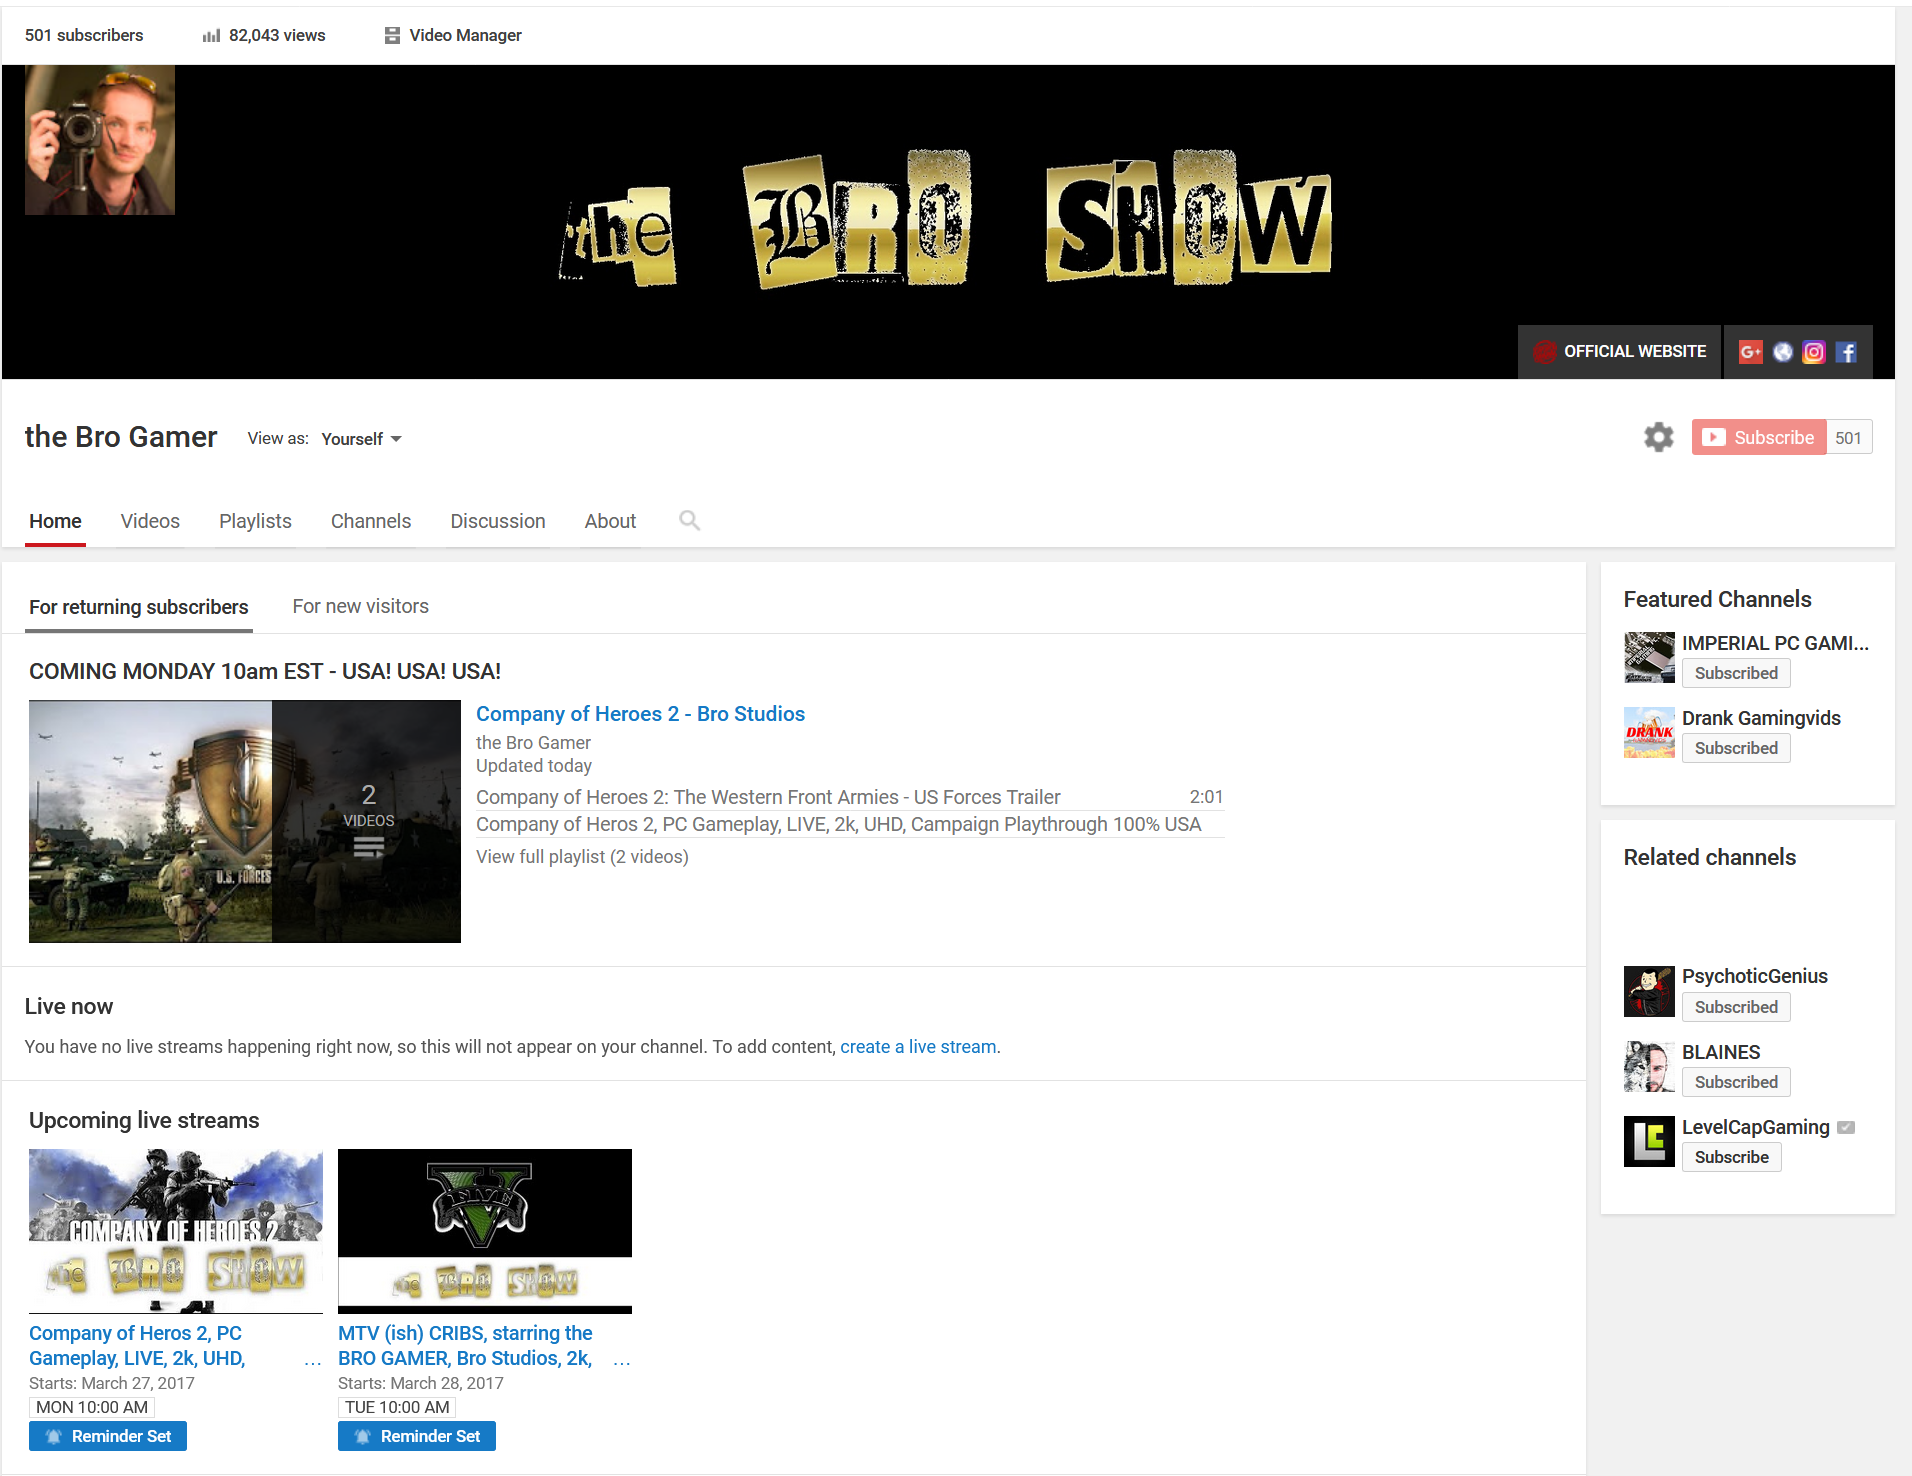The width and height of the screenshot is (1912, 1476).
Task: Open GTA V MTV CRIBS stream thumbnail
Action: pos(485,1231)
